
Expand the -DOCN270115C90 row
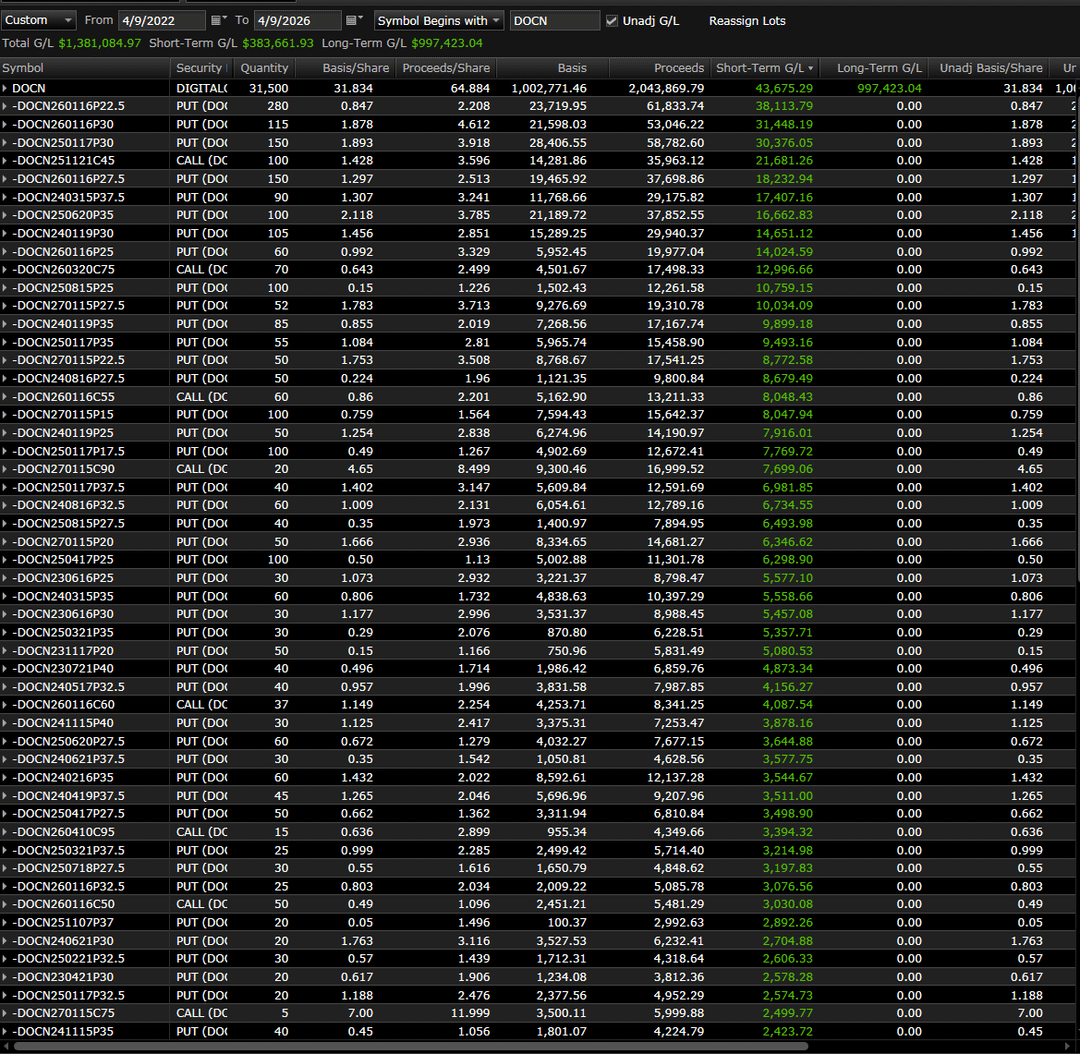pyautogui.click(x=5, y=469)
